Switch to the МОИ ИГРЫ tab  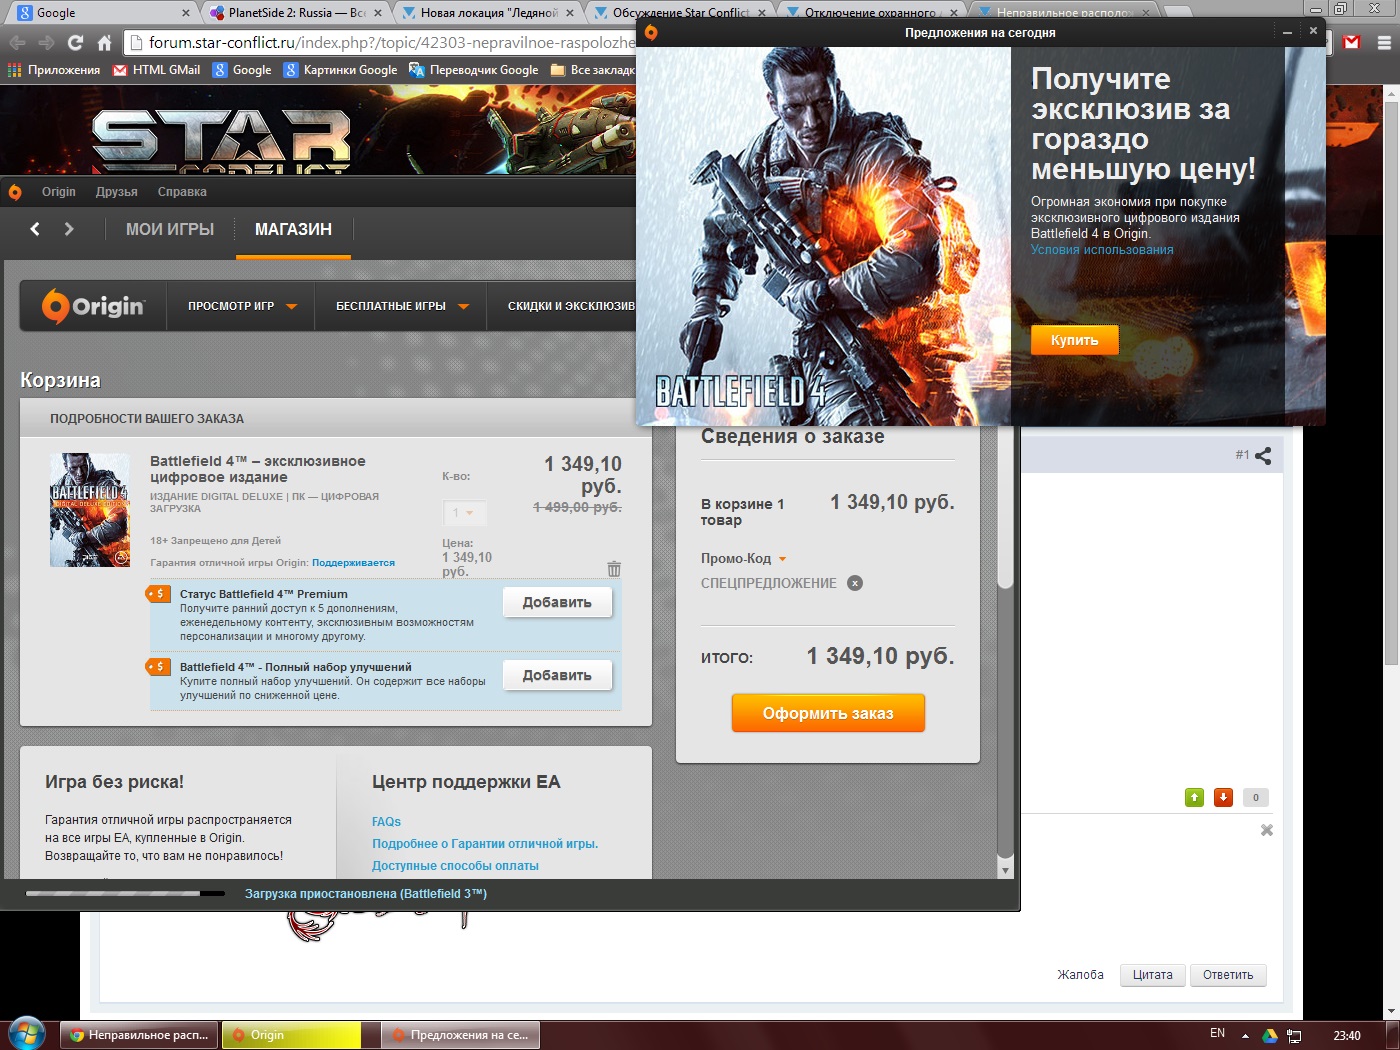point(170,229)
